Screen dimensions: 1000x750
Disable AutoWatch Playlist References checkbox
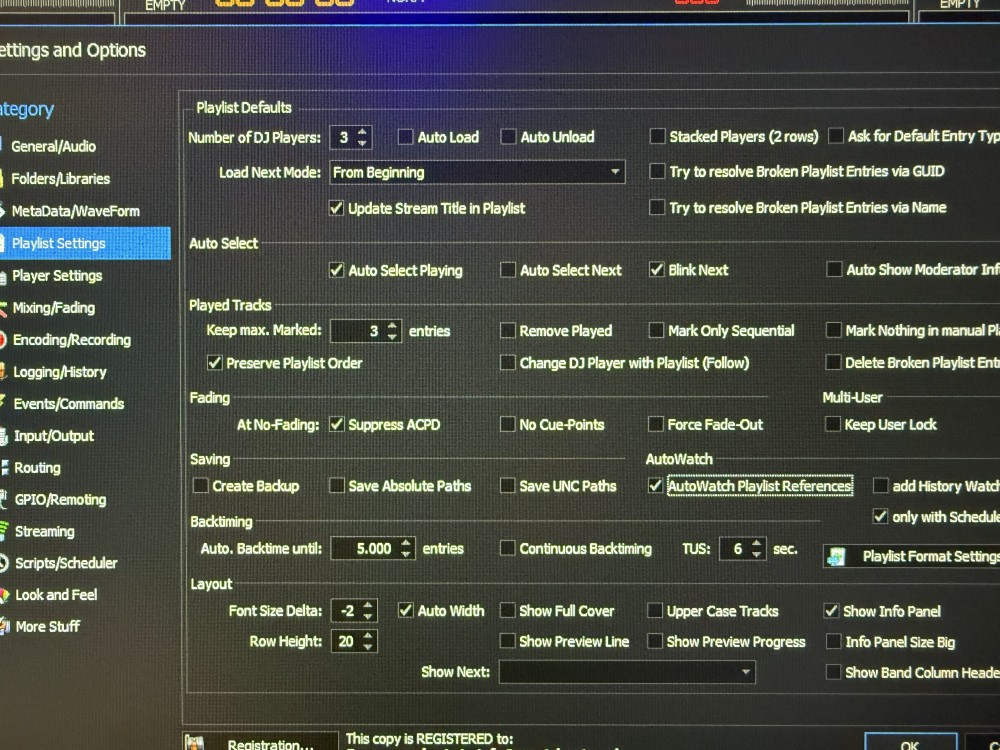pos(655,486)
